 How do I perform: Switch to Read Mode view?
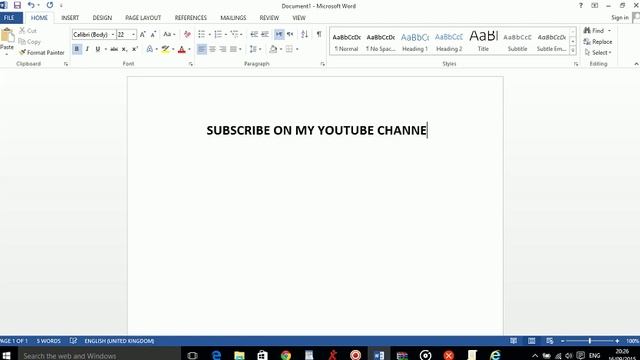click(513, 341)
